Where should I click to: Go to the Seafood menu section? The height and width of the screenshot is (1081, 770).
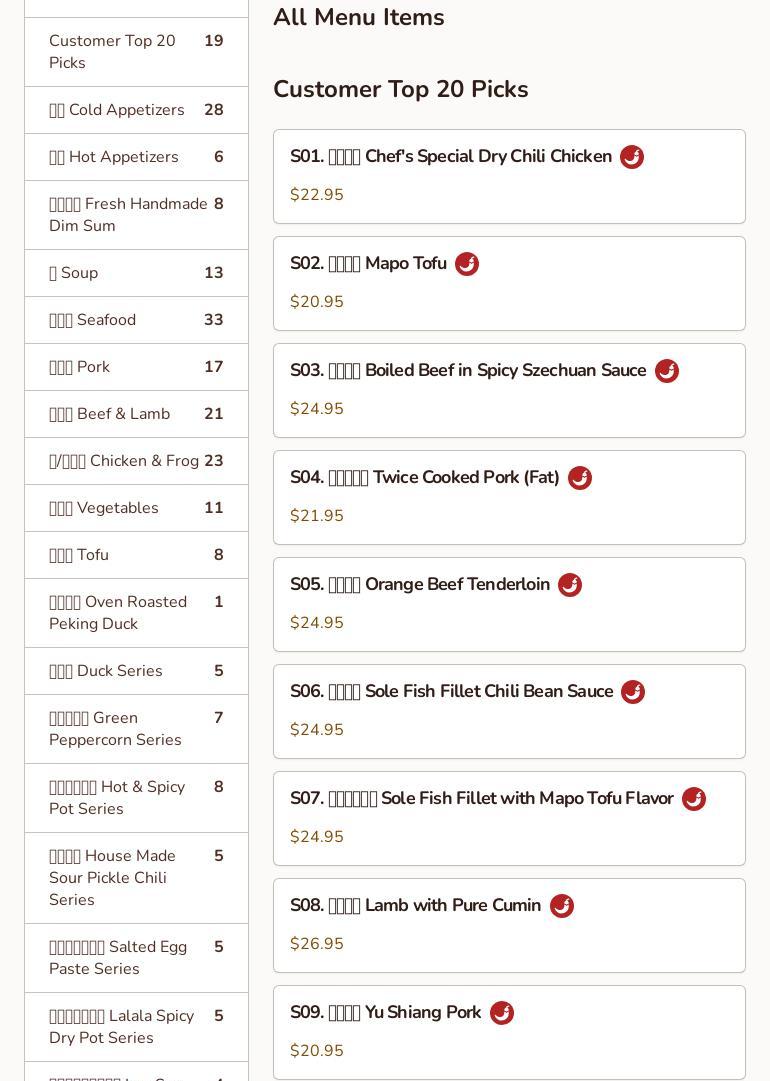136,320
